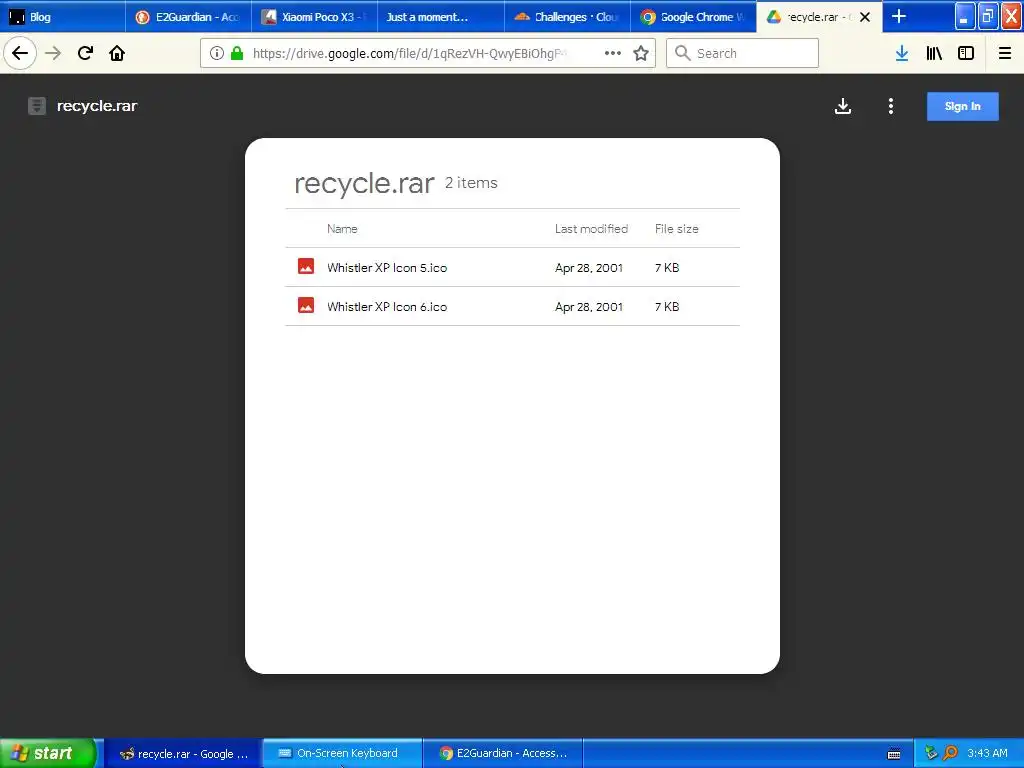Go back with the browser back arrow
1024x768 pixels.
tap(20, 53)
